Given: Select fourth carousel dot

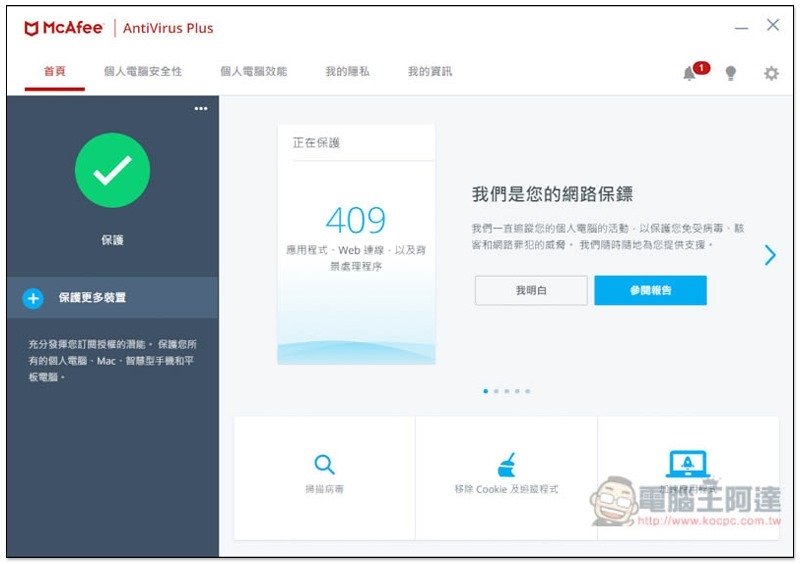Looking at the screenshot, I should (x=517, y=391).
